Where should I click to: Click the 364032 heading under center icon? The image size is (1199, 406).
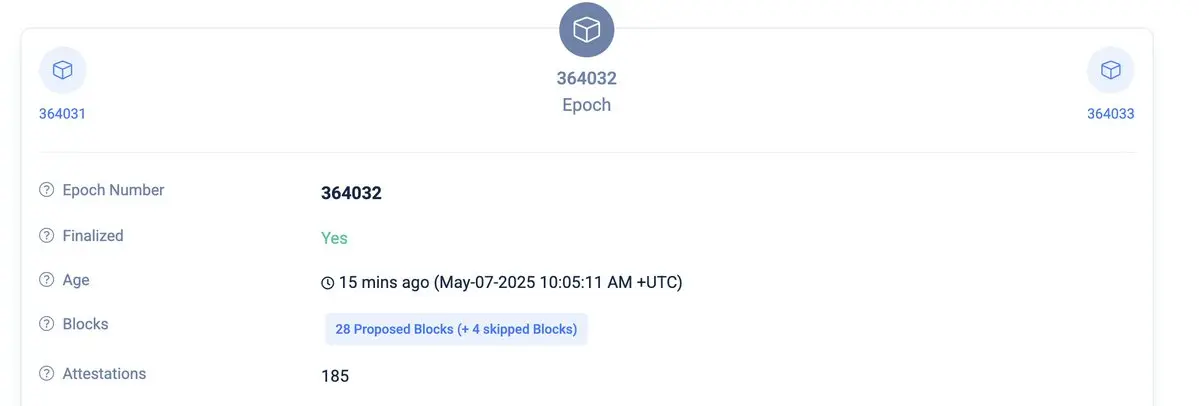(x=587, y=78)
